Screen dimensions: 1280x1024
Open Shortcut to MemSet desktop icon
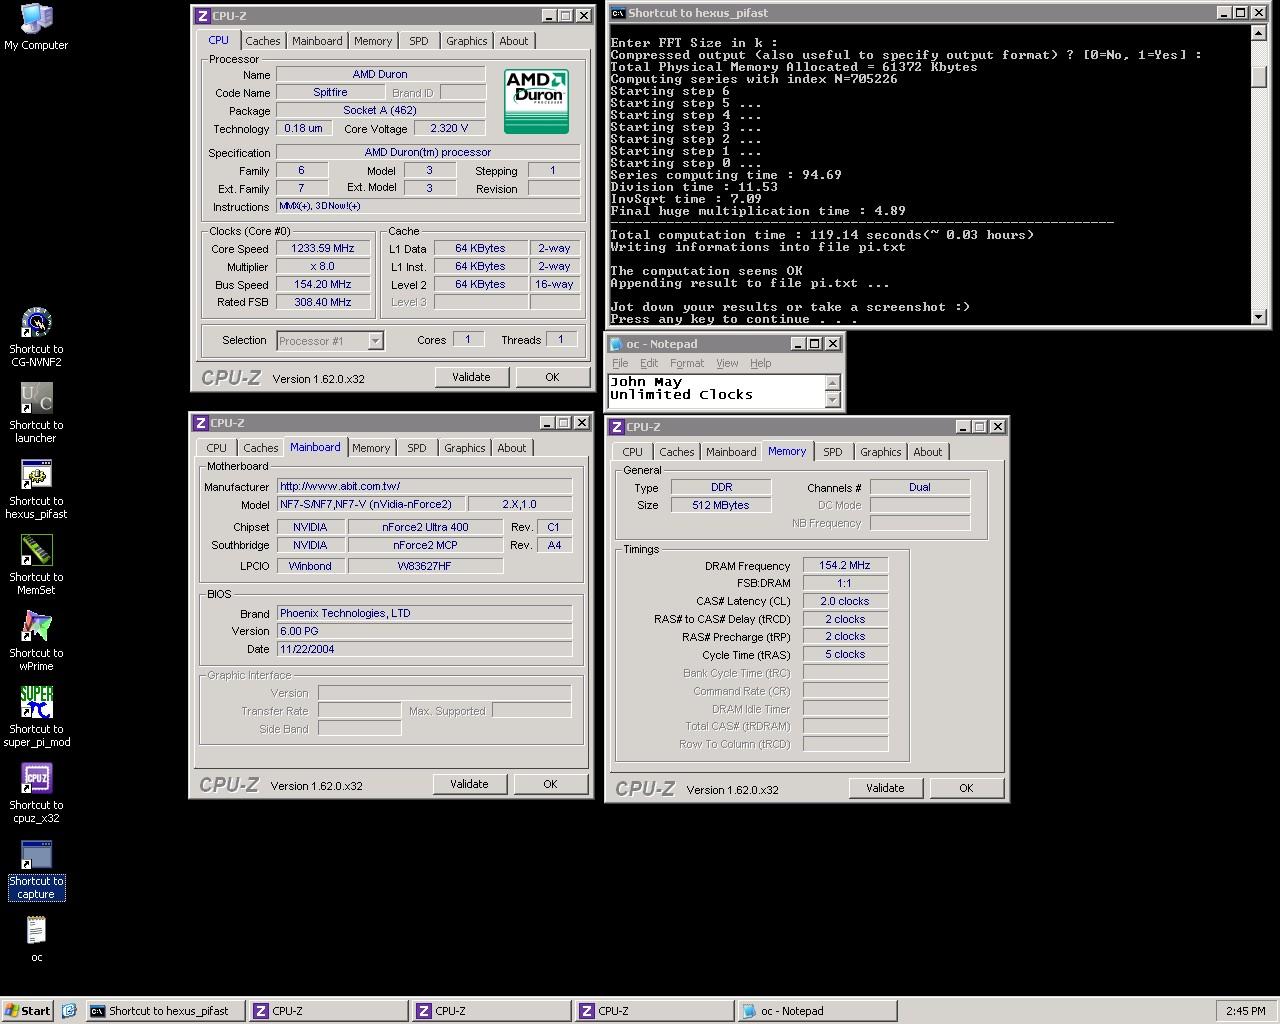[x=36, y=565]
